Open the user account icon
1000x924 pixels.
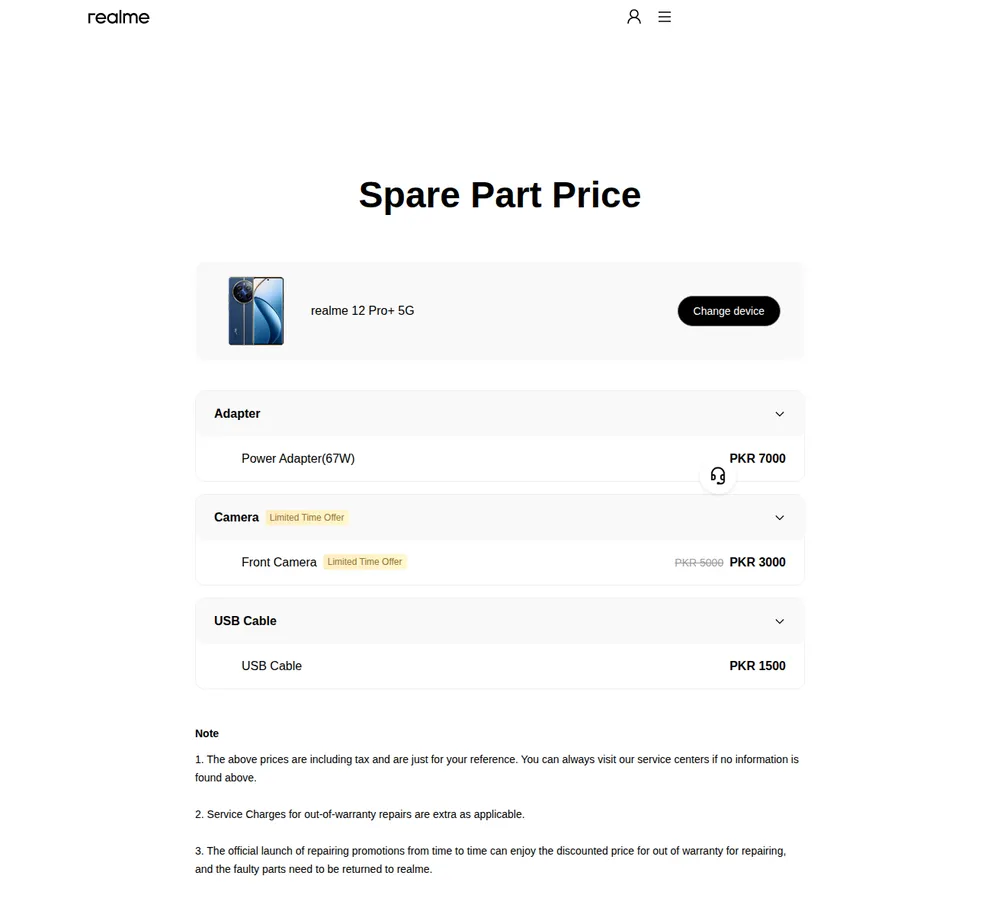[633, 17]
